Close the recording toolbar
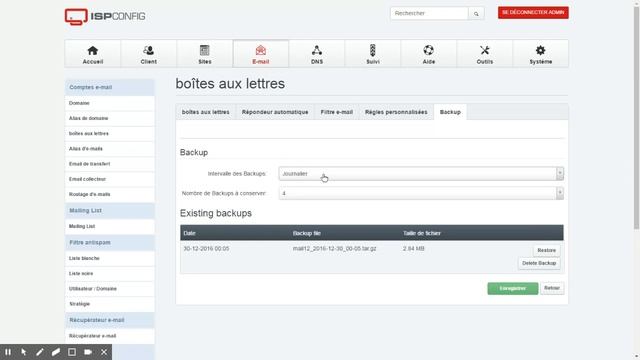The width and height of the screenshot is (640, 360). (x=104, y=352)
